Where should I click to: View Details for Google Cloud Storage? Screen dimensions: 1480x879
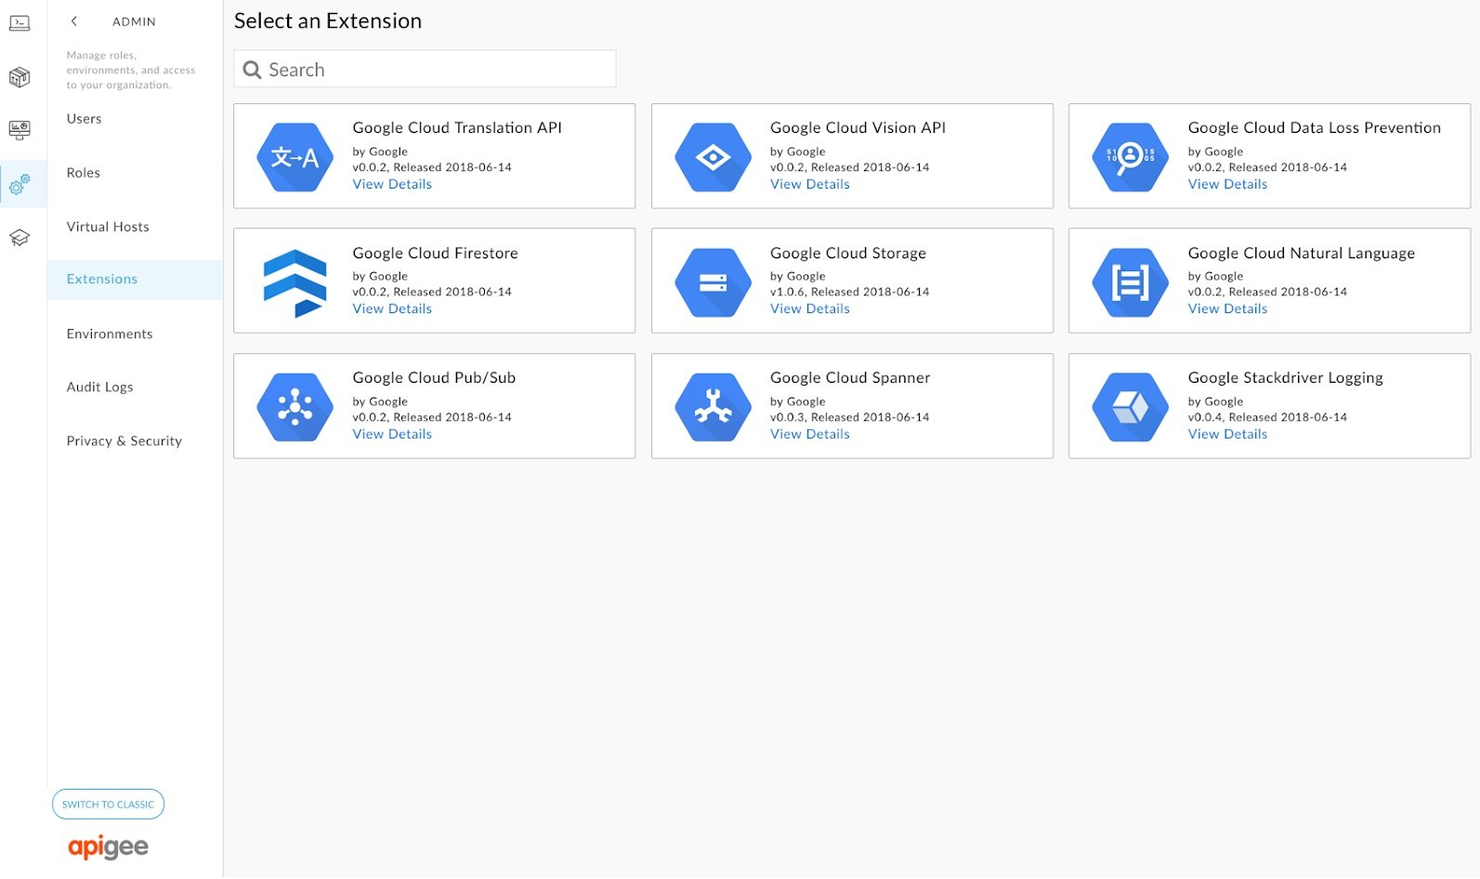coord(809,308)
